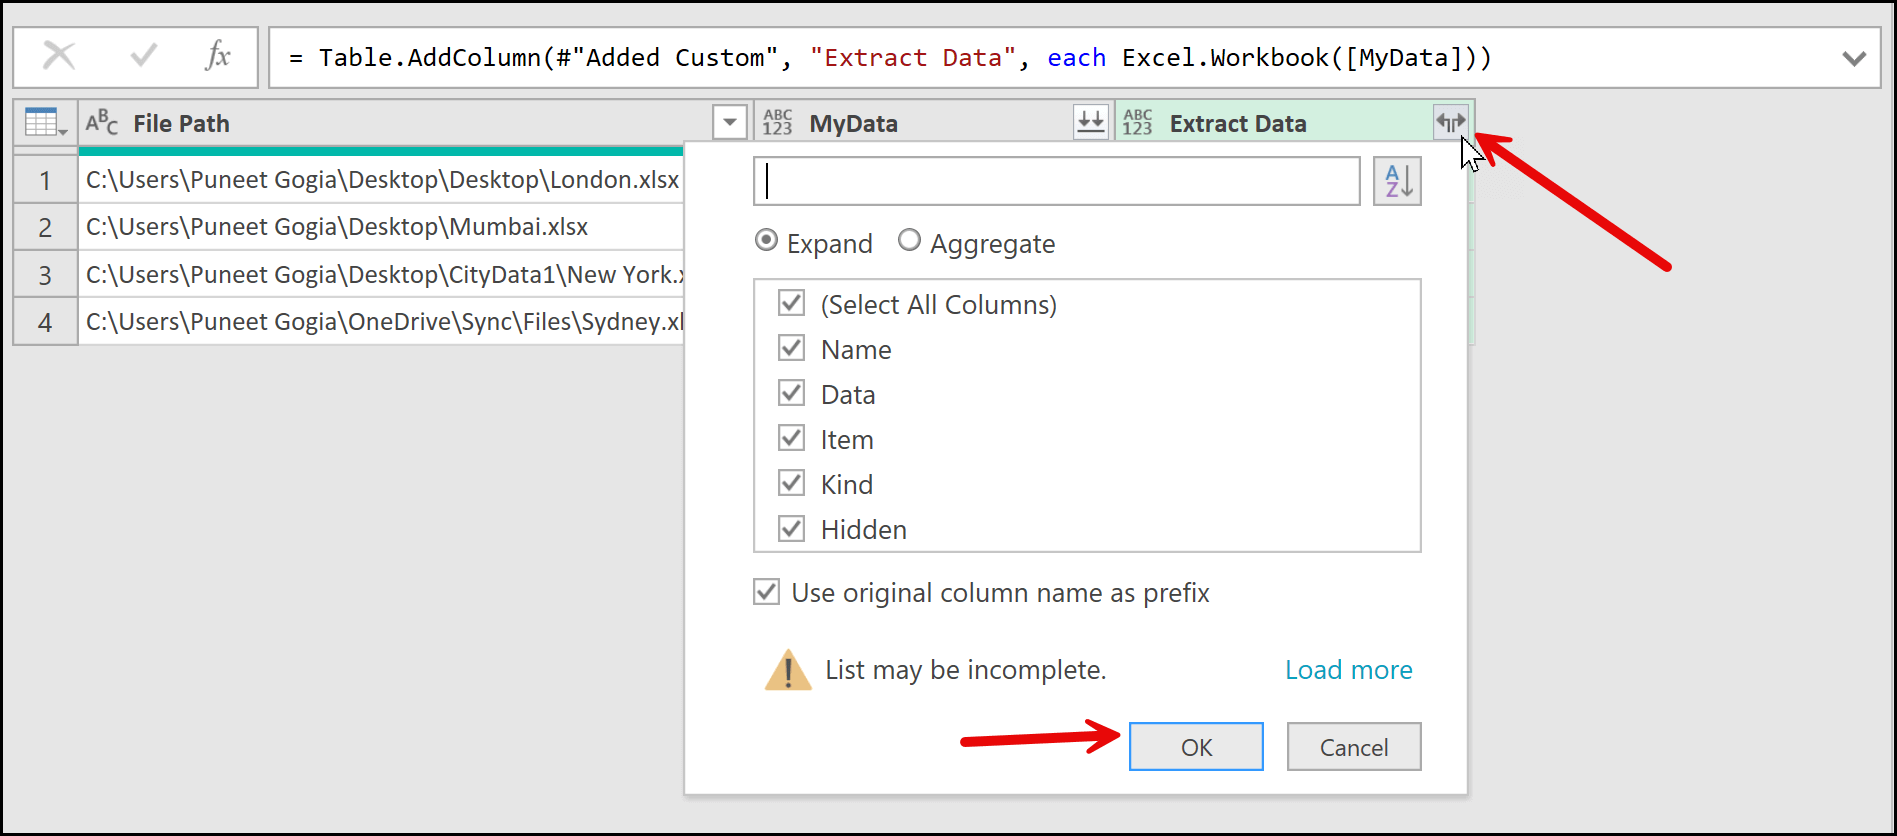Select the Aggregate radio option
The image size is (1897, 836).
tap(909, 241)
